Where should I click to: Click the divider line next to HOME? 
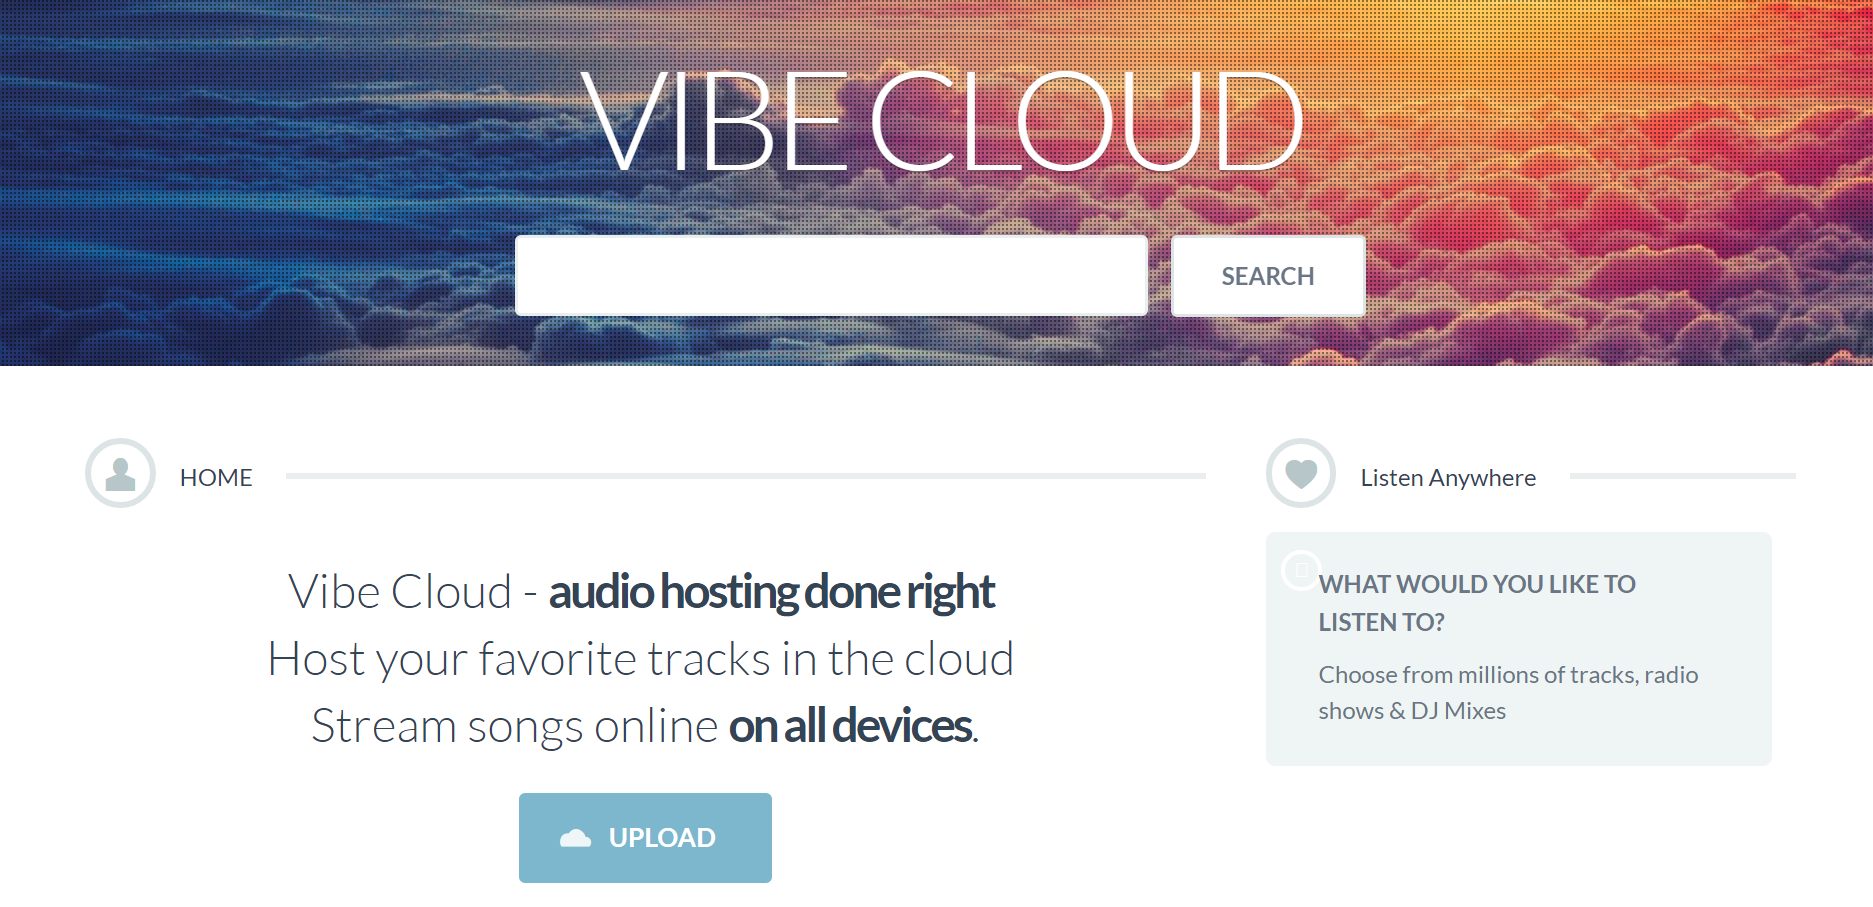coord(746,476)
